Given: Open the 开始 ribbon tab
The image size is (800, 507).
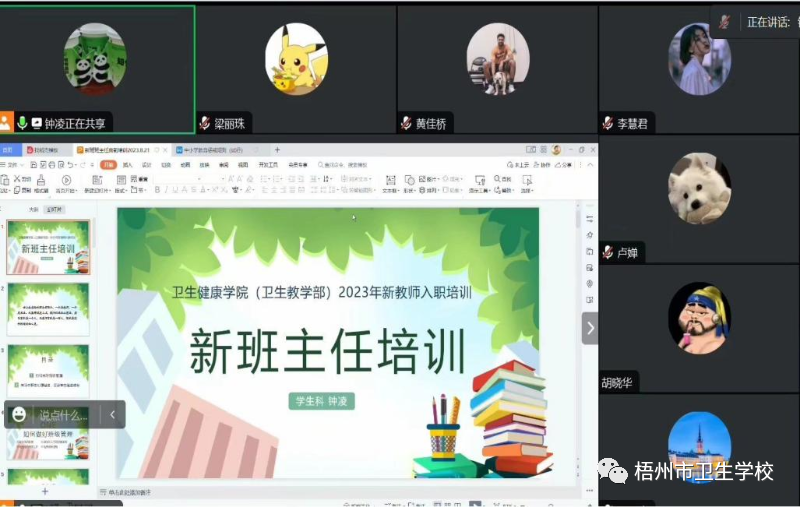Looking at the screenshot, I should [107, 164].
